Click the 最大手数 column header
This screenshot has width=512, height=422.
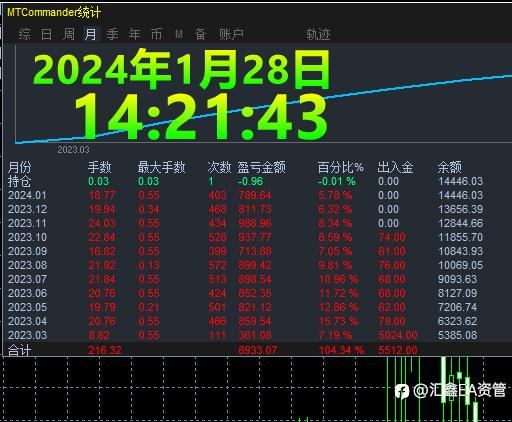(161, 167)
